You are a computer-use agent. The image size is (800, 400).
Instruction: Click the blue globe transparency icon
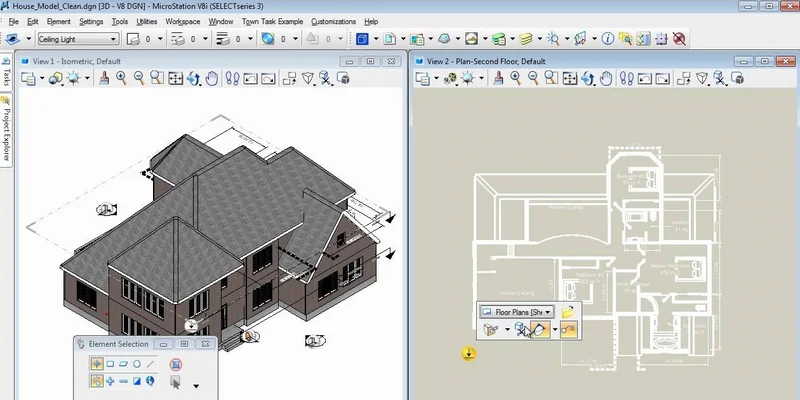pyautogui.click(x=268, y=39)
